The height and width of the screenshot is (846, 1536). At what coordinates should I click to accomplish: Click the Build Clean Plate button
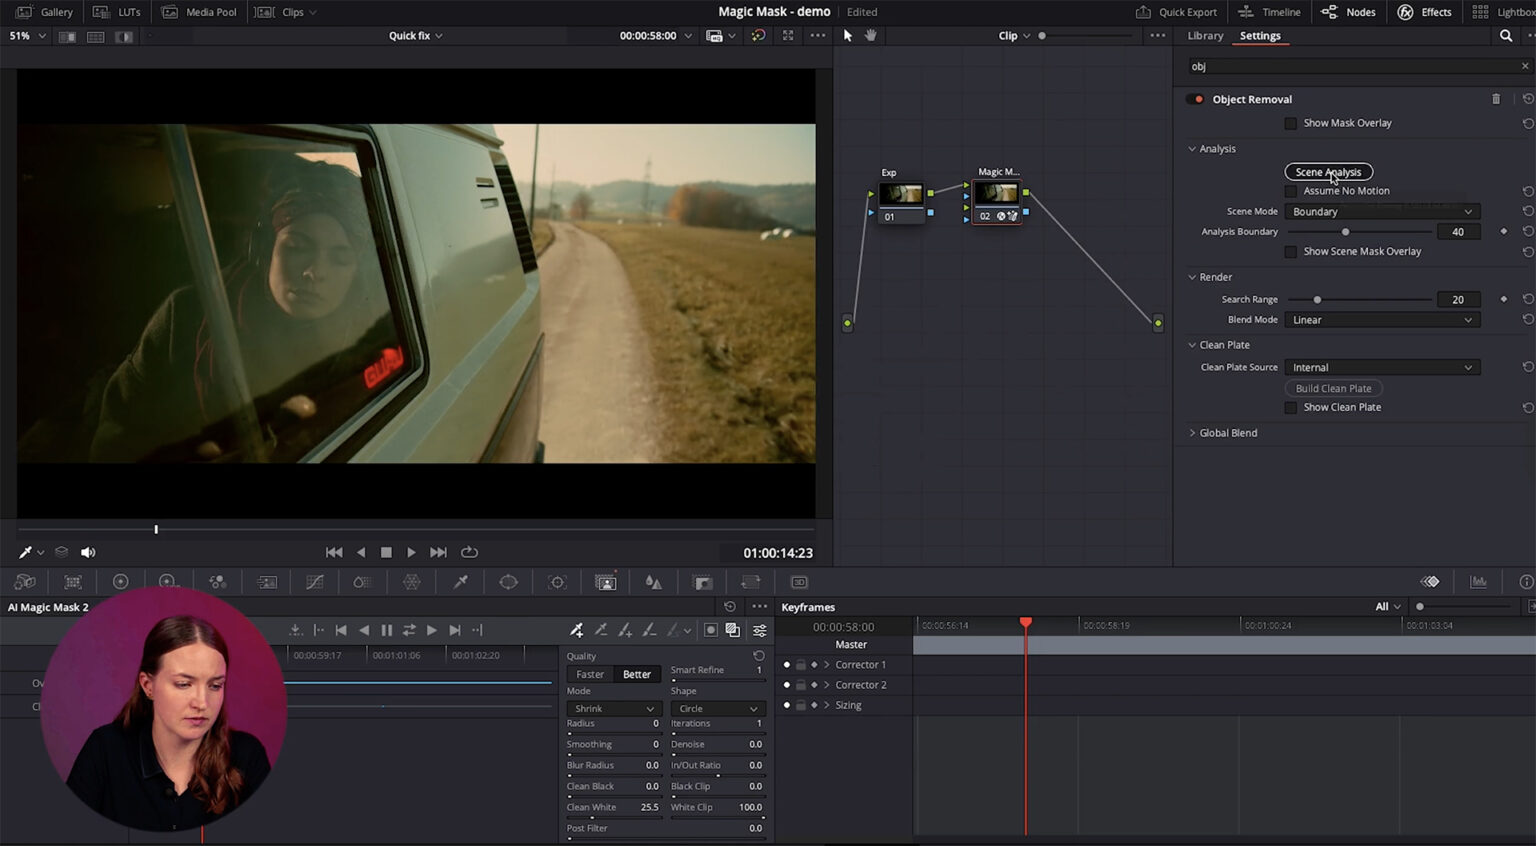click(1333, 388)
